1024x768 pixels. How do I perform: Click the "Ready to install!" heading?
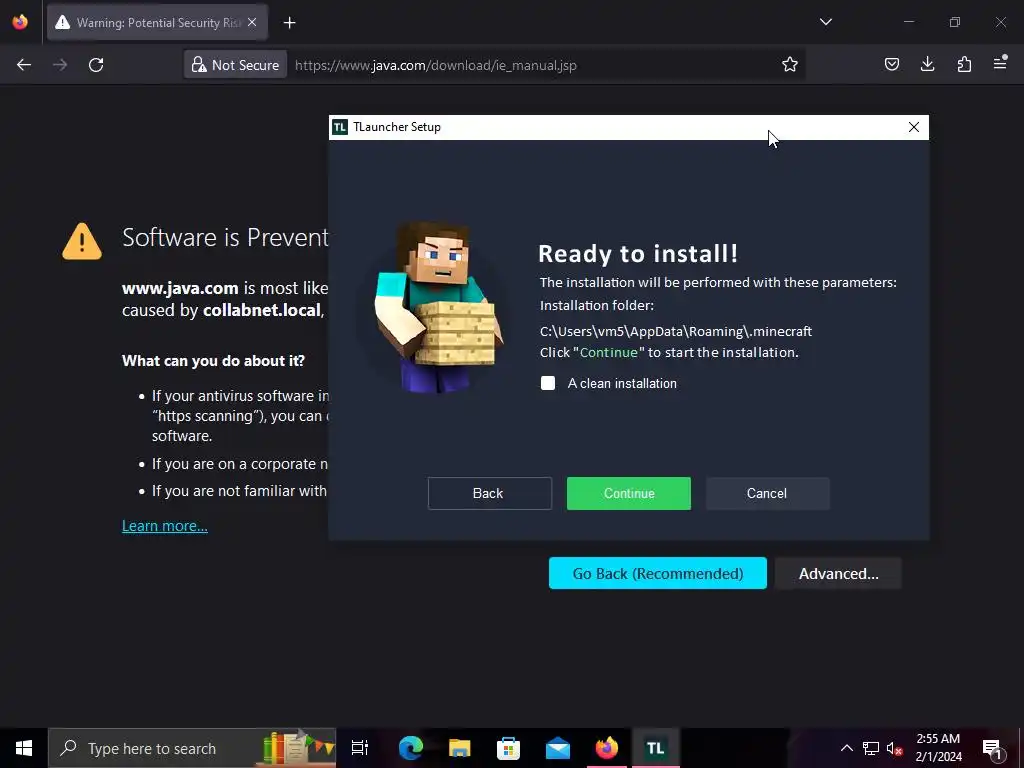(x=638, y=253)
